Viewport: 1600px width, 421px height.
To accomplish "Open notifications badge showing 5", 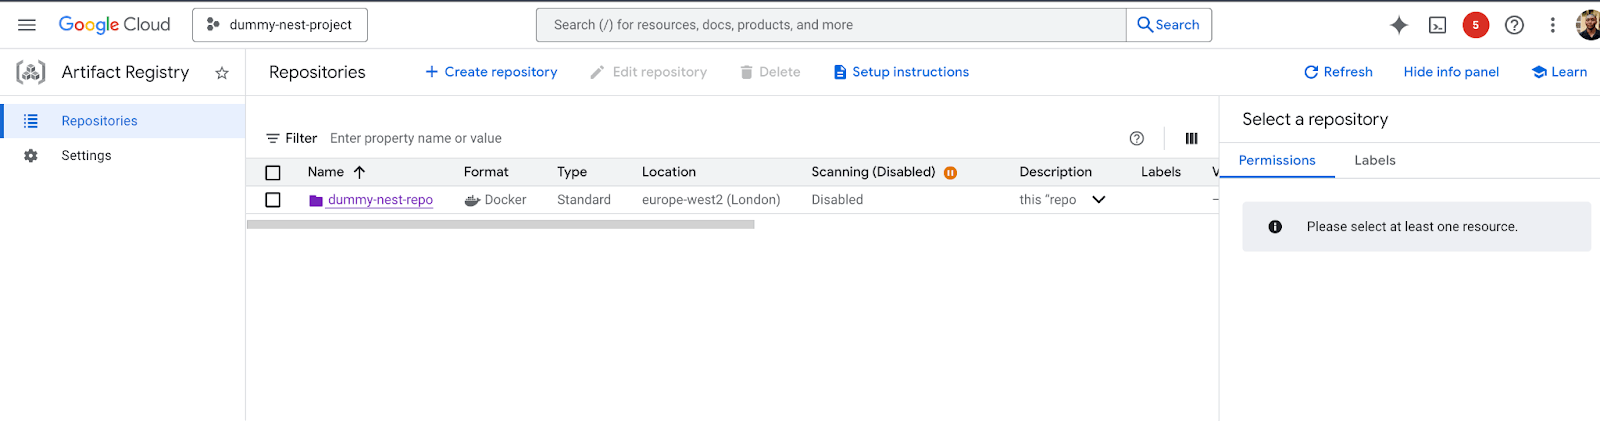I will 1475,25.
